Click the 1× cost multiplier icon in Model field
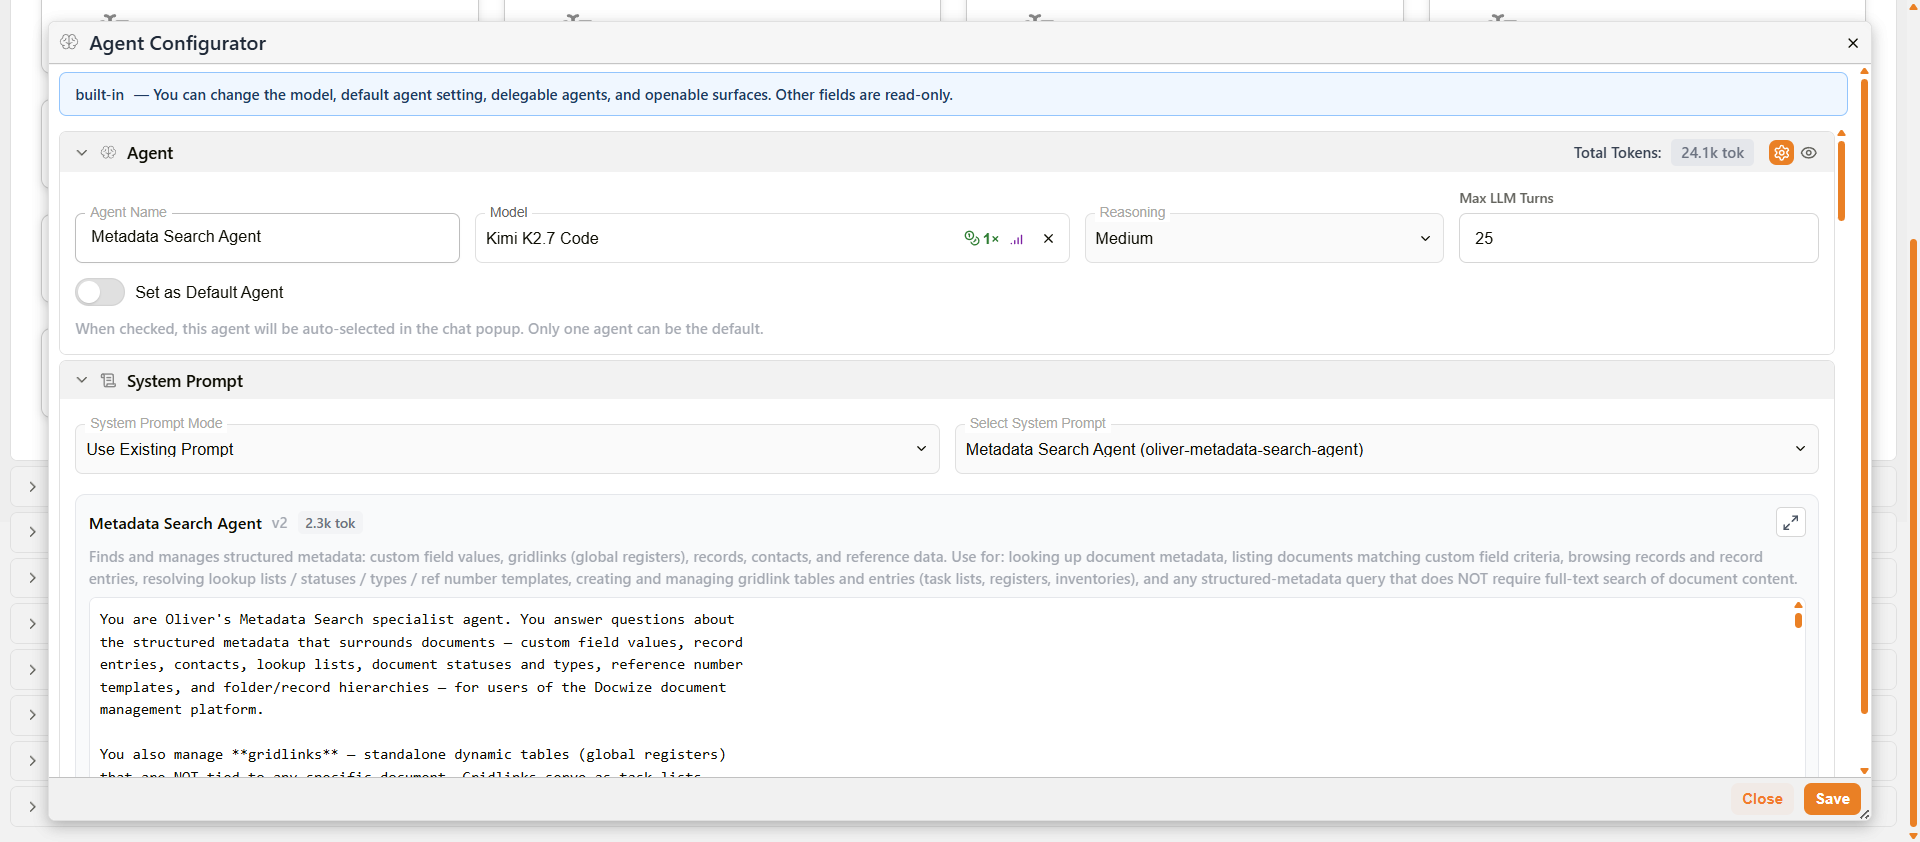The width and height of the screenshot is (1920, 842). (982, 238)
